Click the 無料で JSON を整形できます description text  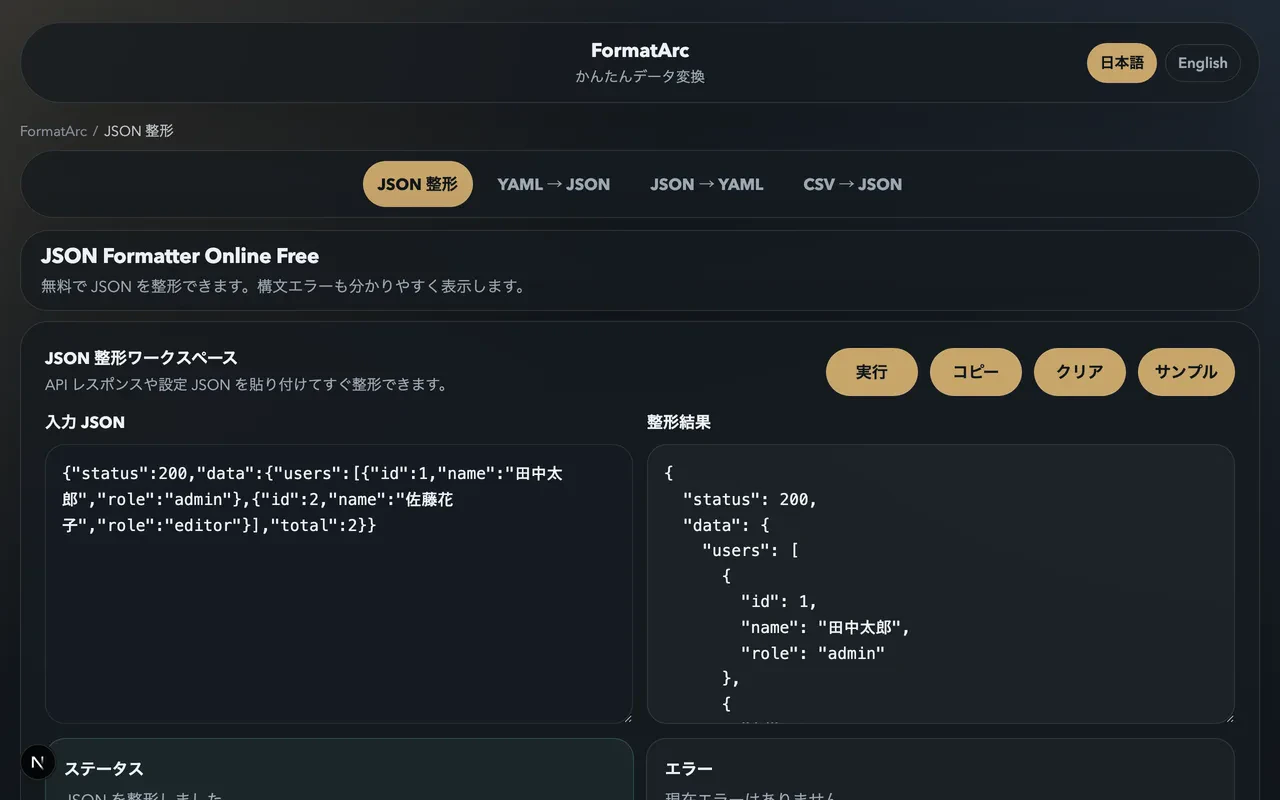pyautogui.click(x=283, y=286)
